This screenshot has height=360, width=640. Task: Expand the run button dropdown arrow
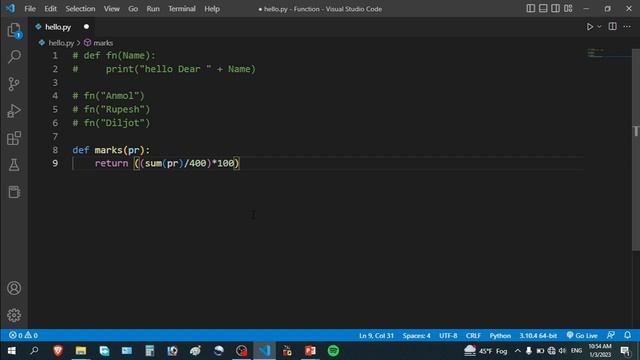599,27
